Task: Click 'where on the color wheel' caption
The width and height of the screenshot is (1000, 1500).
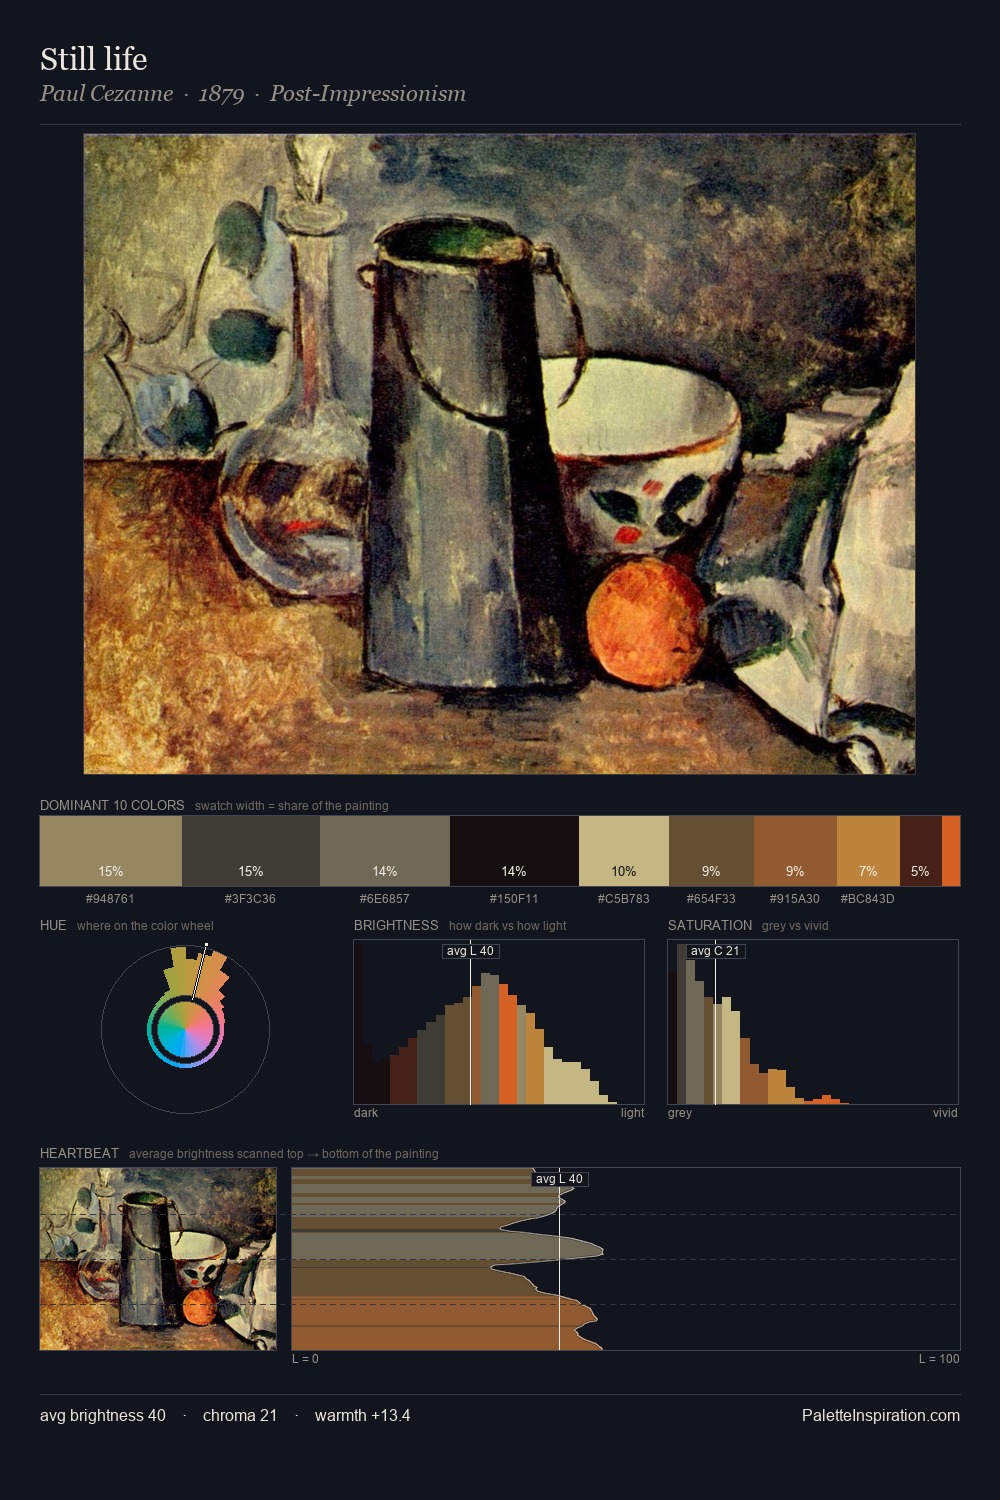Action: (145, 926)
